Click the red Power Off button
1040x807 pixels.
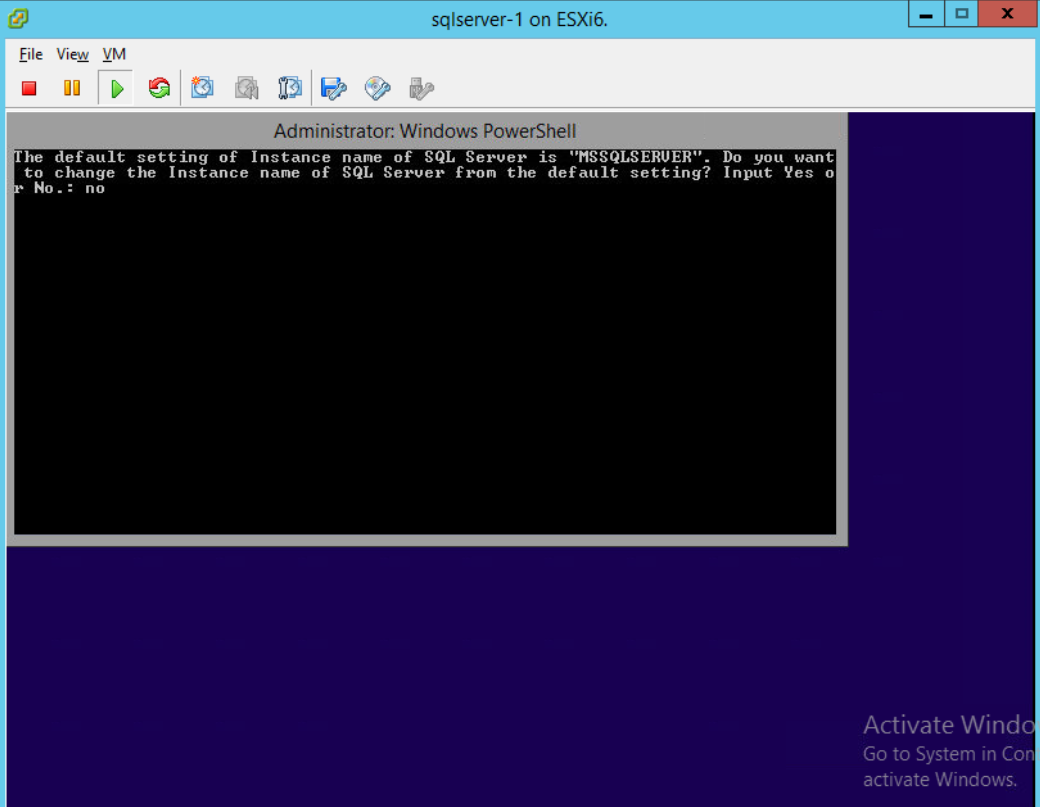[x=29, y=88]
